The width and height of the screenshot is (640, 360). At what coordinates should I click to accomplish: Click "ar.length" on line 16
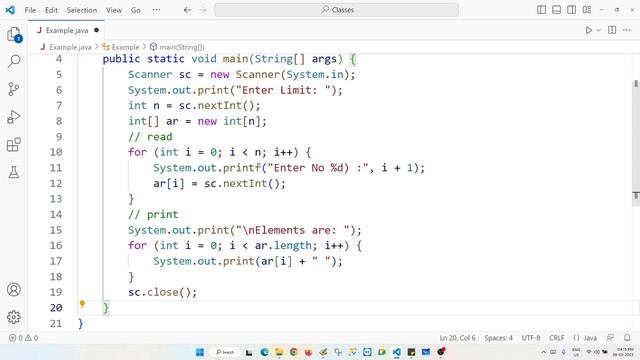(x=283, y=246)
